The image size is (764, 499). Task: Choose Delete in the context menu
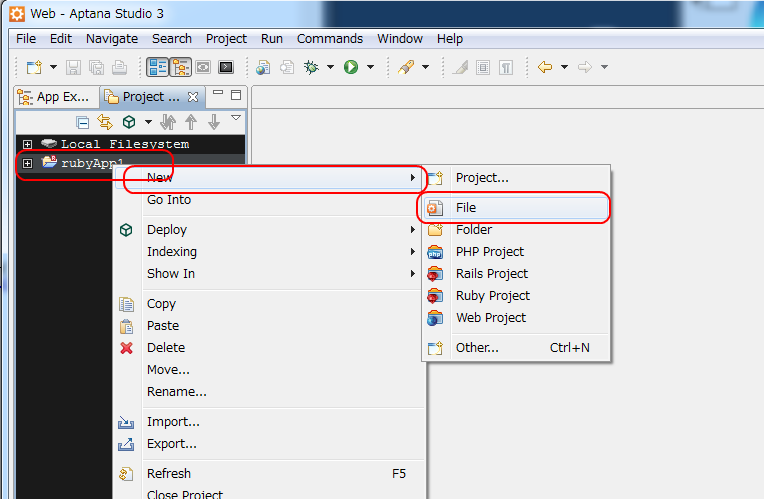coord(267,347)
